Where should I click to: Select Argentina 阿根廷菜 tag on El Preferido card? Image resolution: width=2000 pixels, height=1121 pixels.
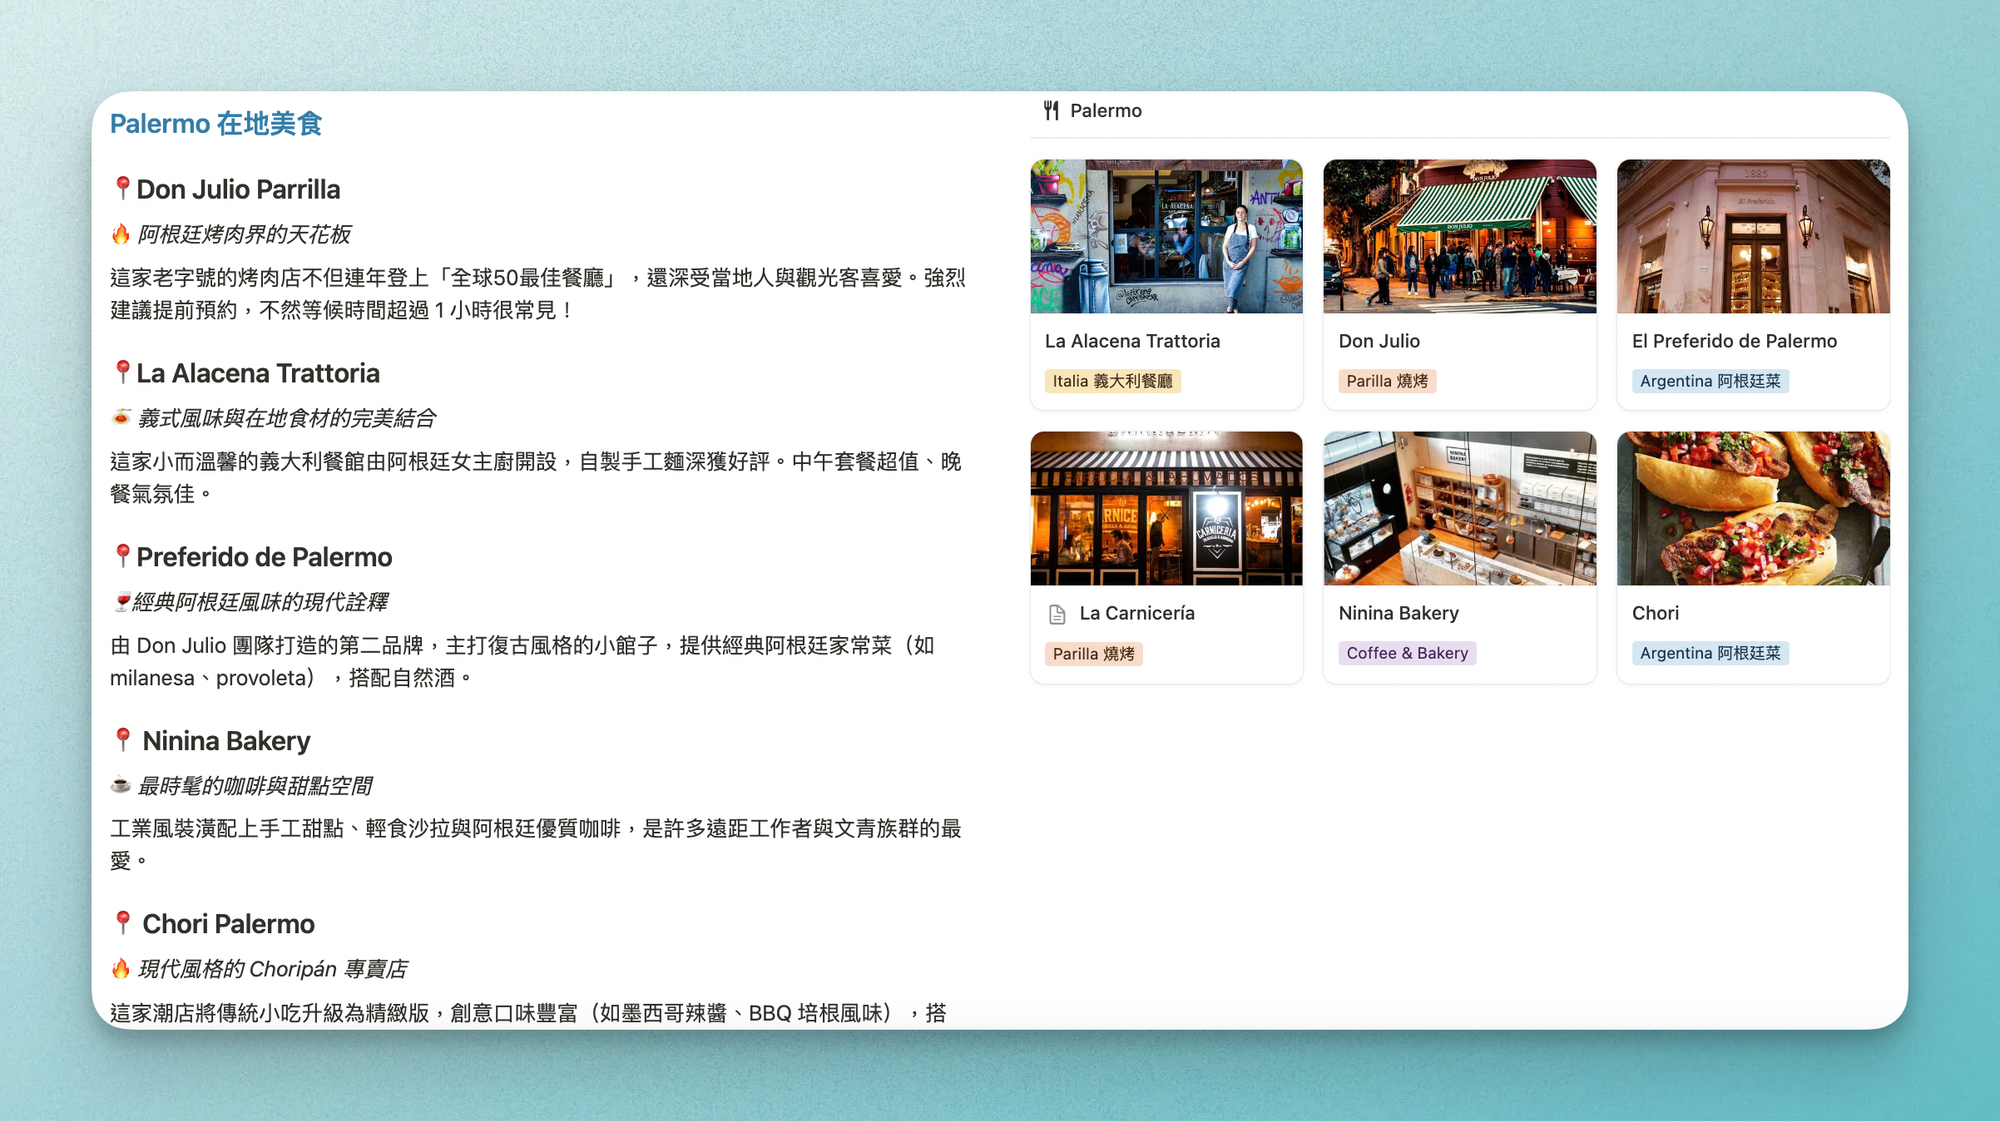(1710, 381)
